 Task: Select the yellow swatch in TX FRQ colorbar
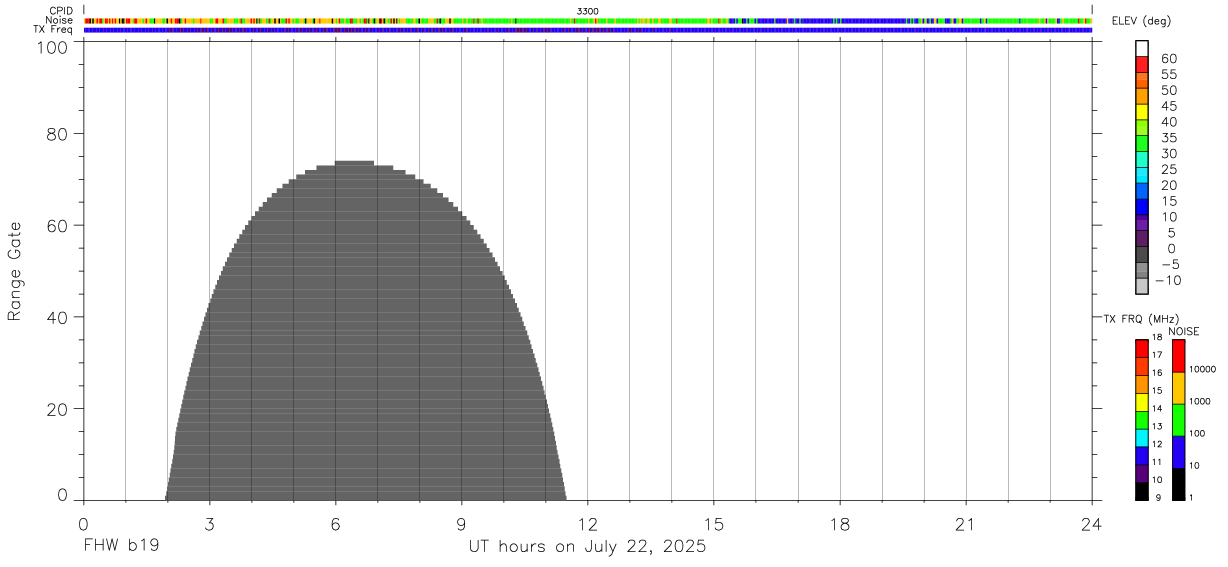tap(1142, 402)
